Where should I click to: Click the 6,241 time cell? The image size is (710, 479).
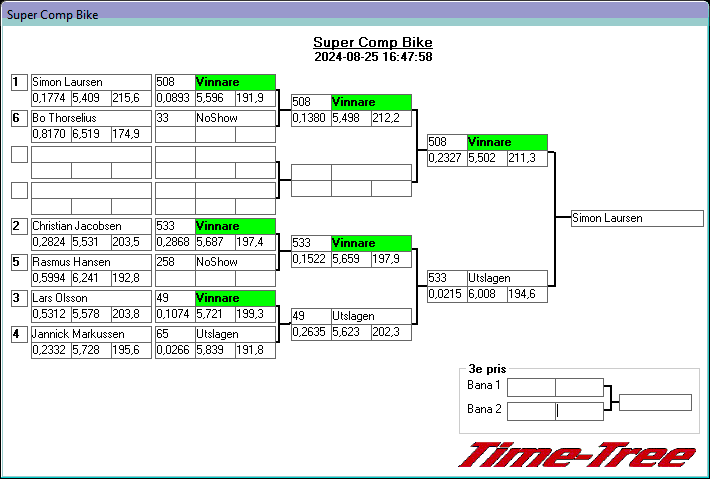[91, 278]
